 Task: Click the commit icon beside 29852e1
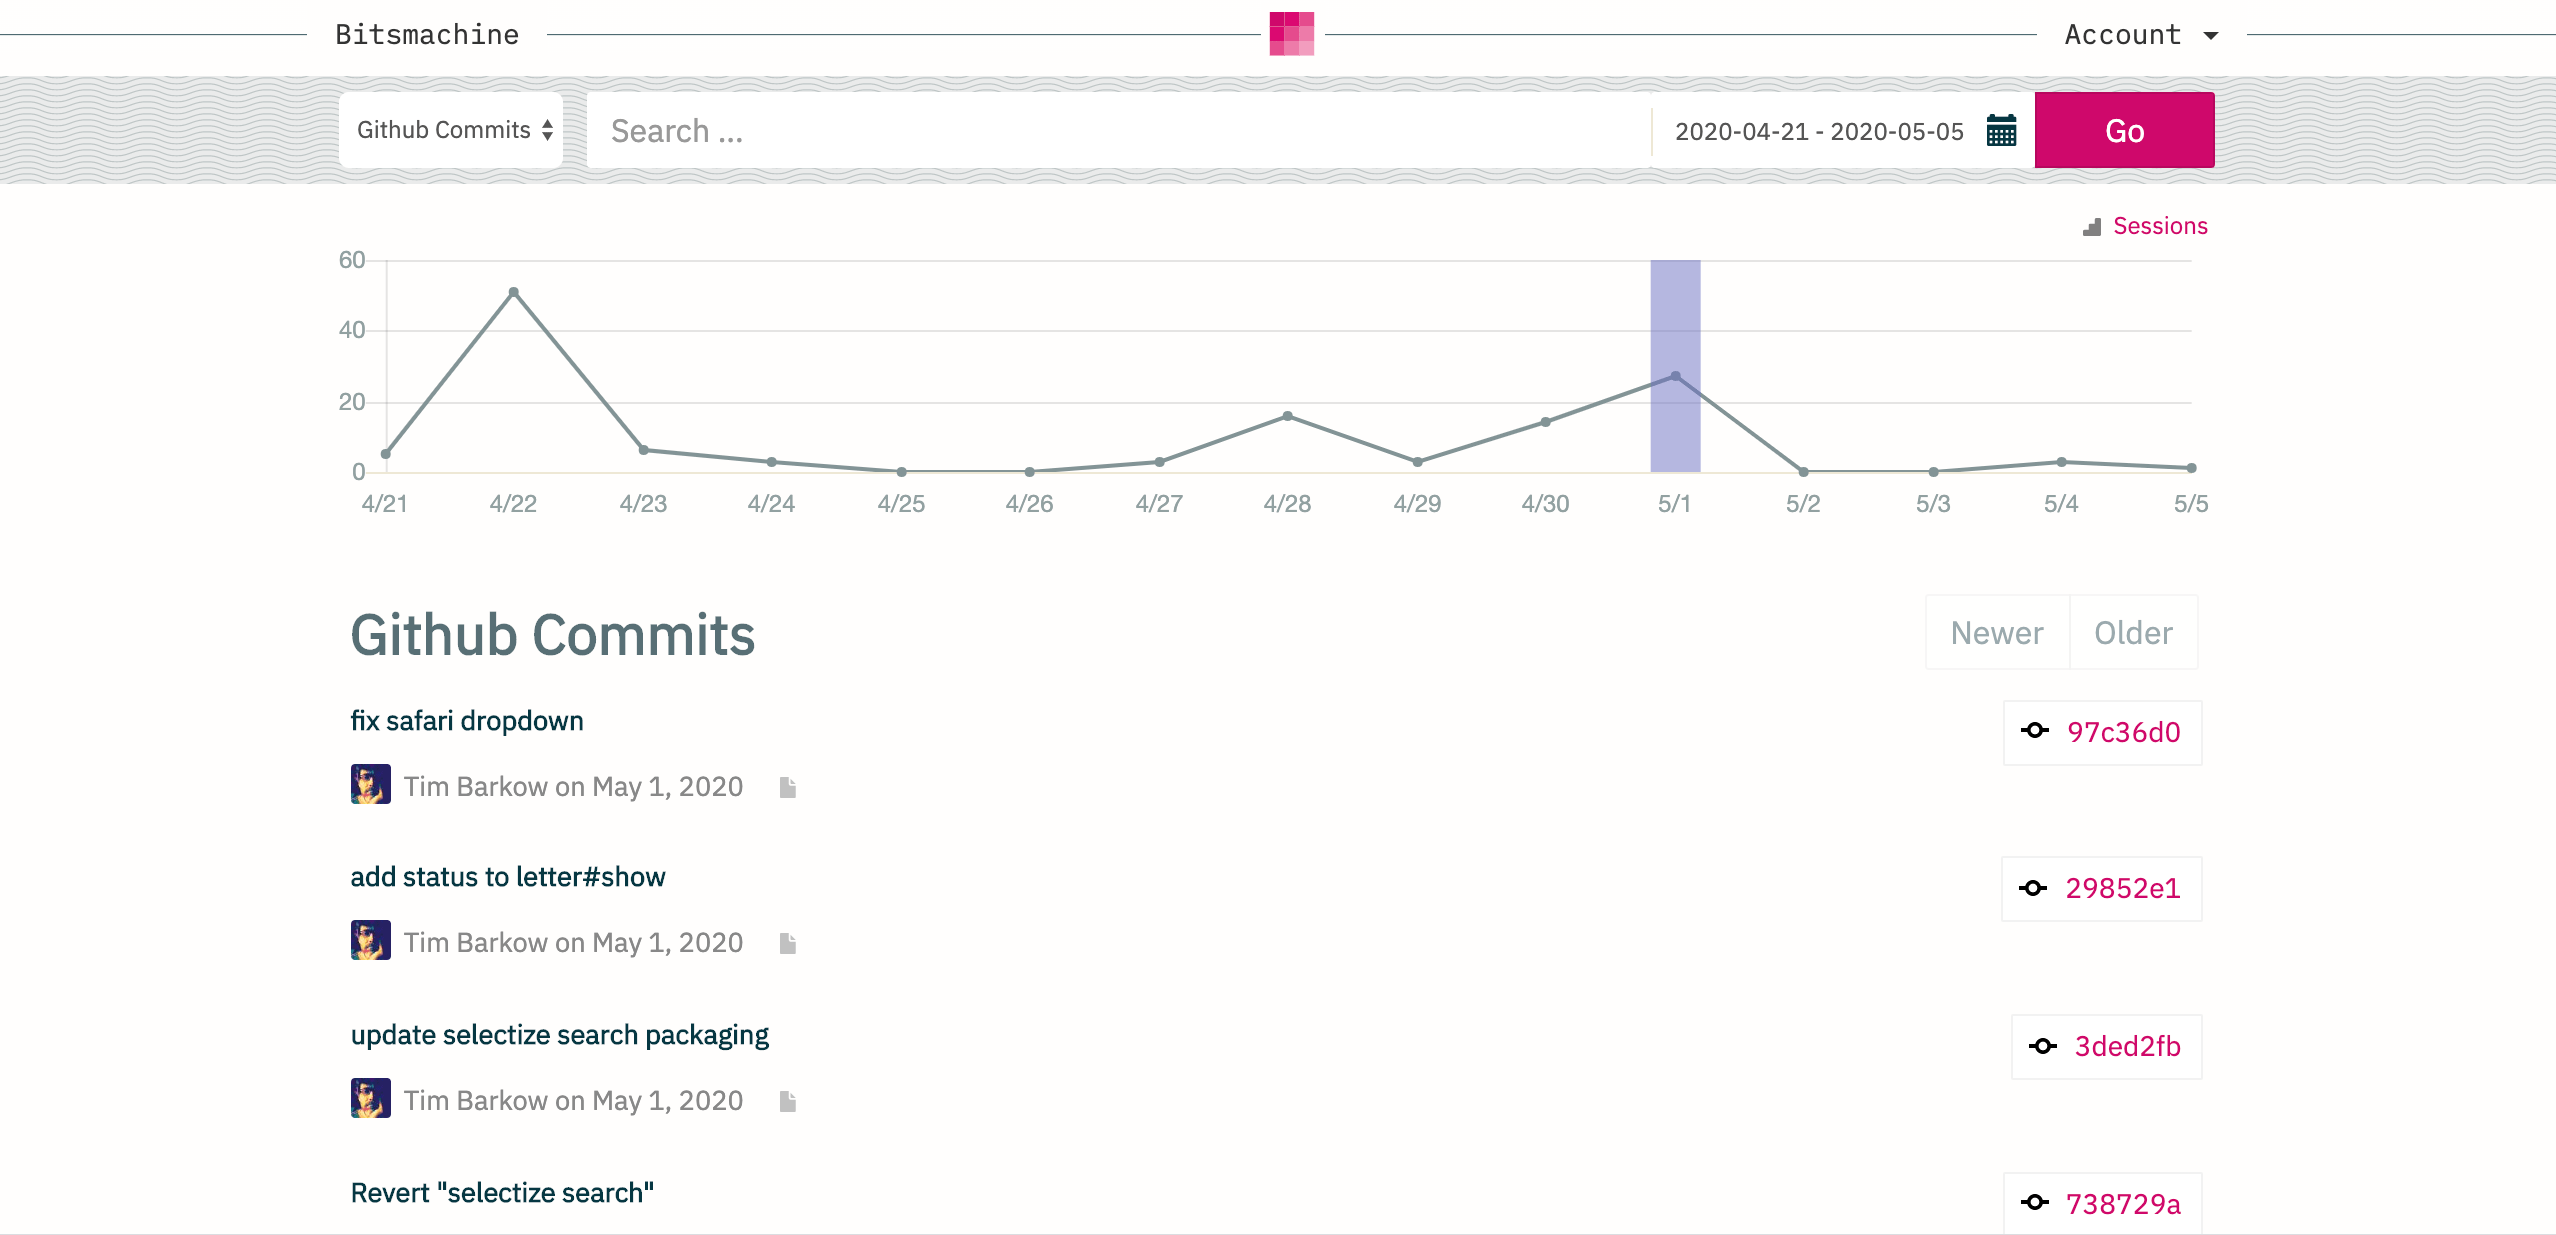(x=2035, y=888)
